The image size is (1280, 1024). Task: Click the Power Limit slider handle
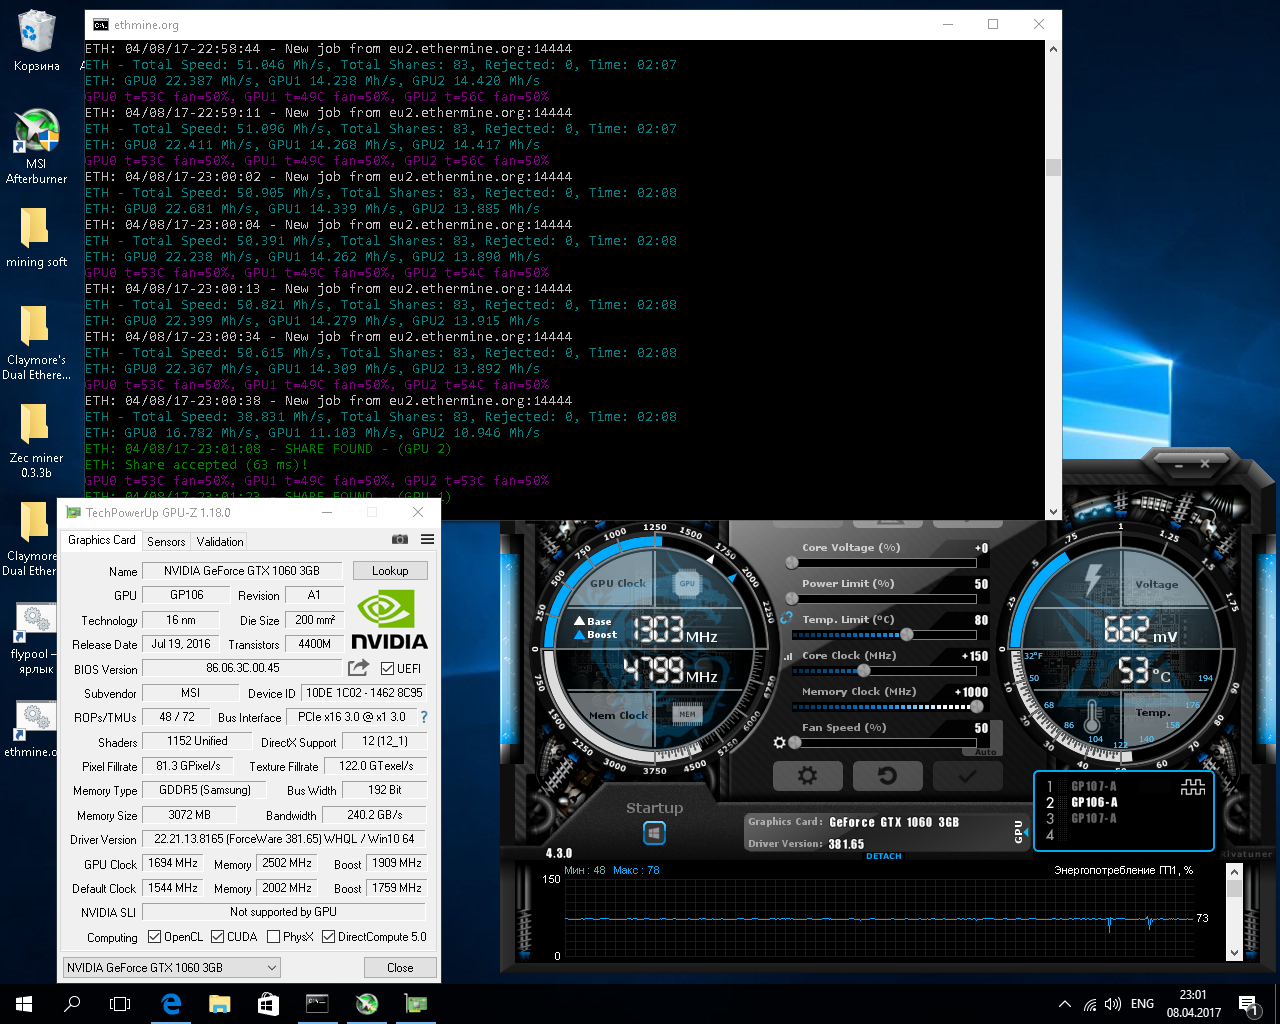click(793, 599)
